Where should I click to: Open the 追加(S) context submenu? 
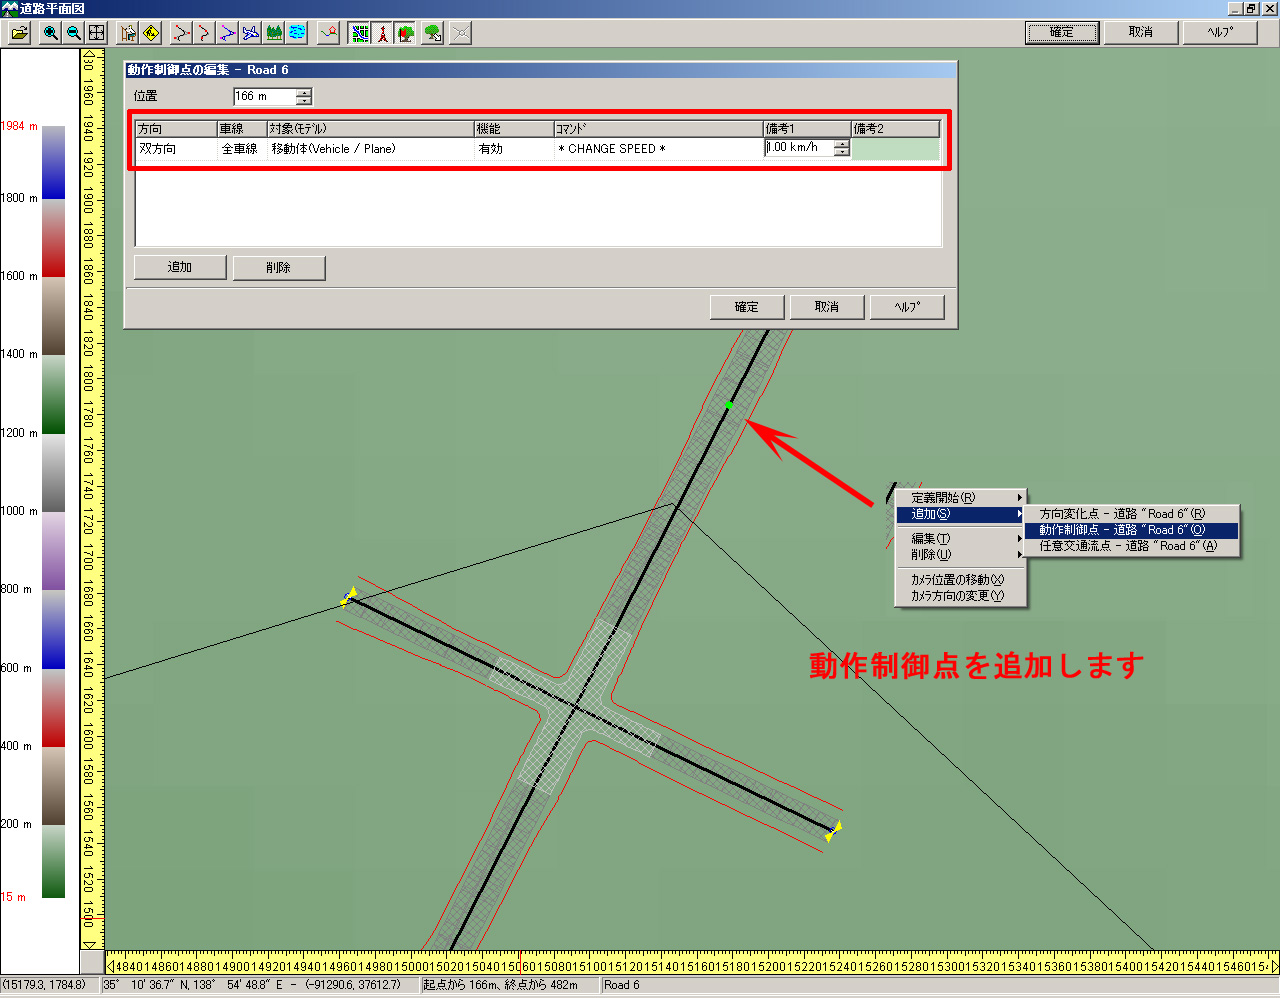(961, 514)
